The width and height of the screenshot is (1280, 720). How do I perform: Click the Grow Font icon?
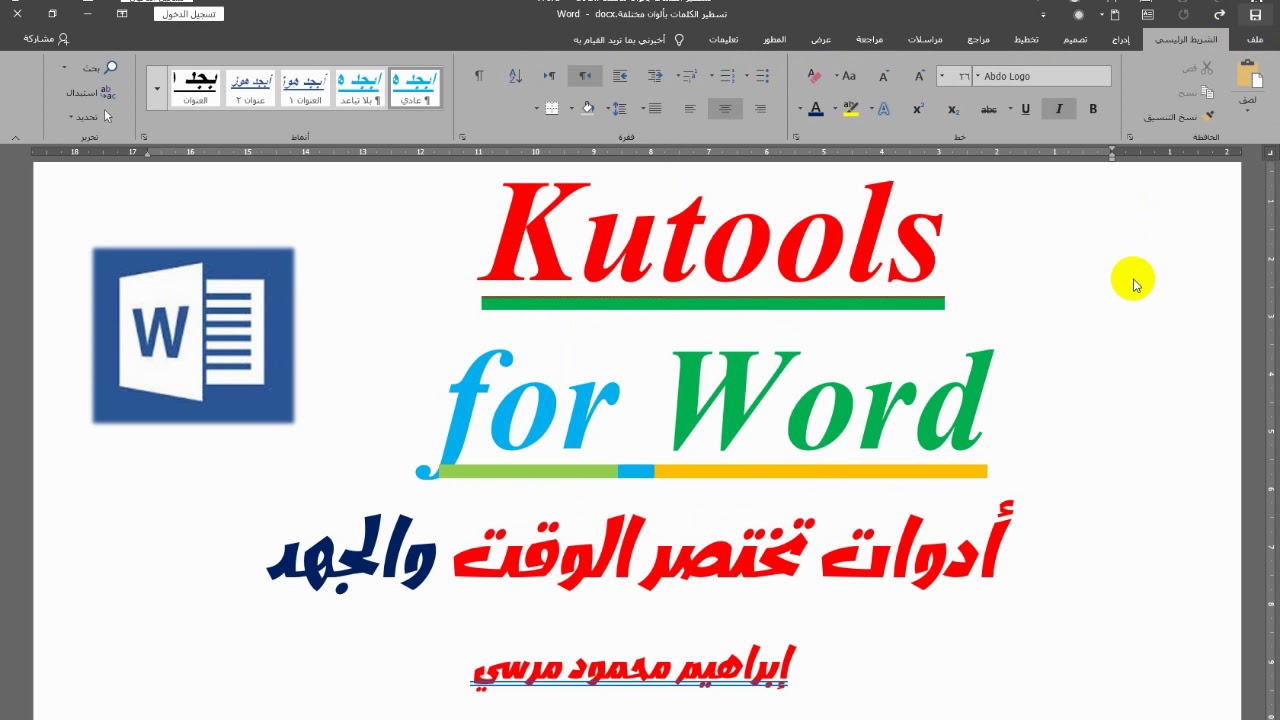(919, 76)
